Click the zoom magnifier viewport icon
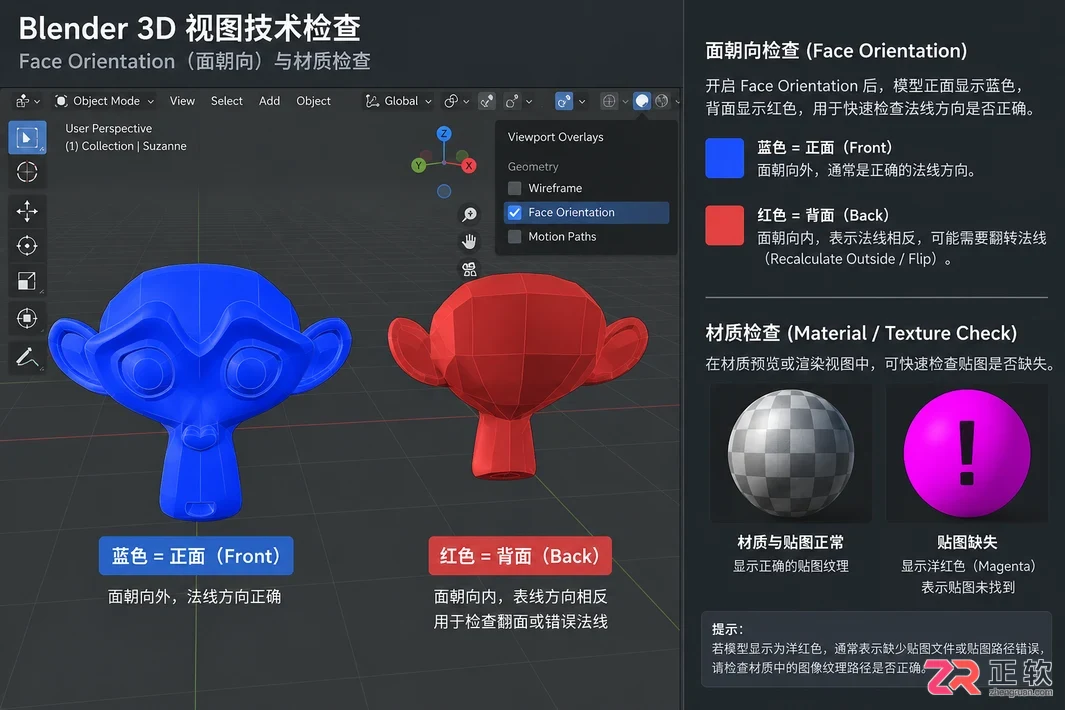1065x710 pixels. click(x=469, y=215)
